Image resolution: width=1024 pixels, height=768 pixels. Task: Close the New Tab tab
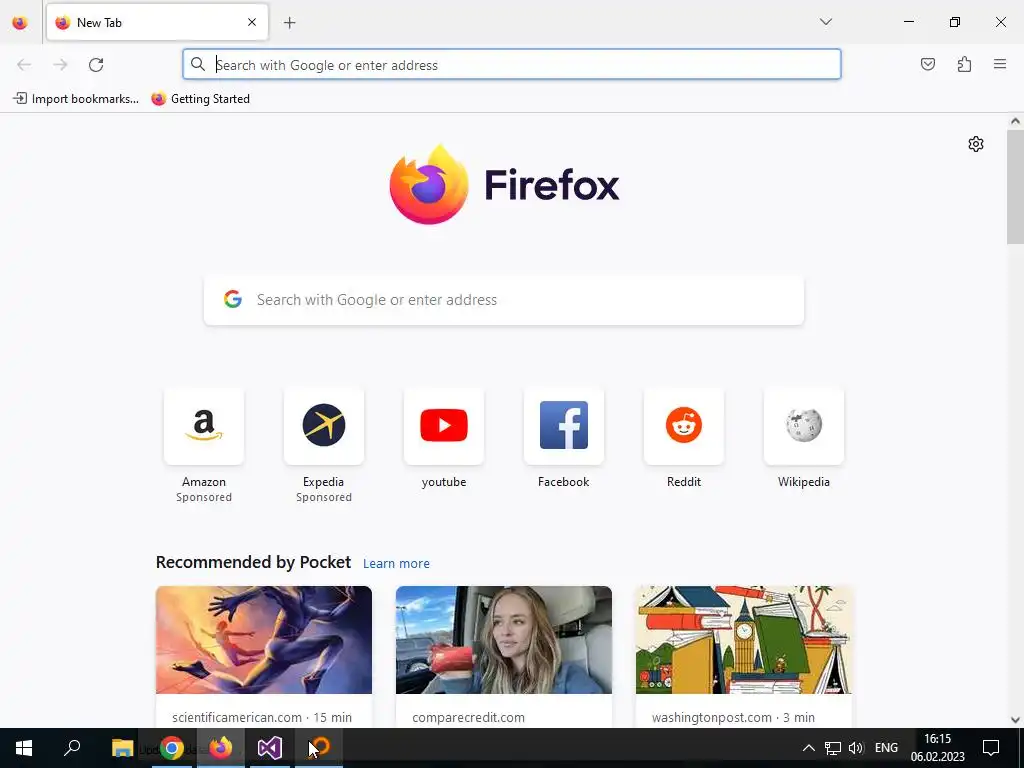tap(252, 22)
